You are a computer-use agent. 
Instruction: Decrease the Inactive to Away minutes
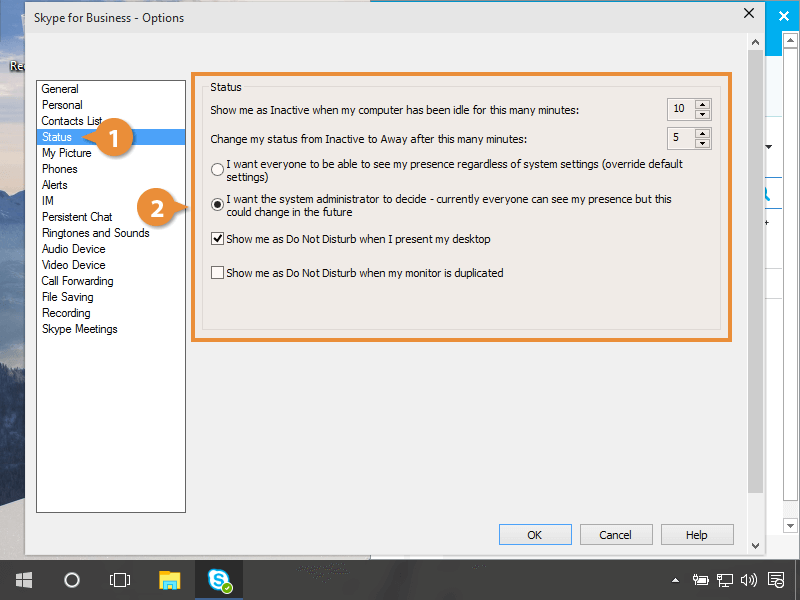click(703, 143)
